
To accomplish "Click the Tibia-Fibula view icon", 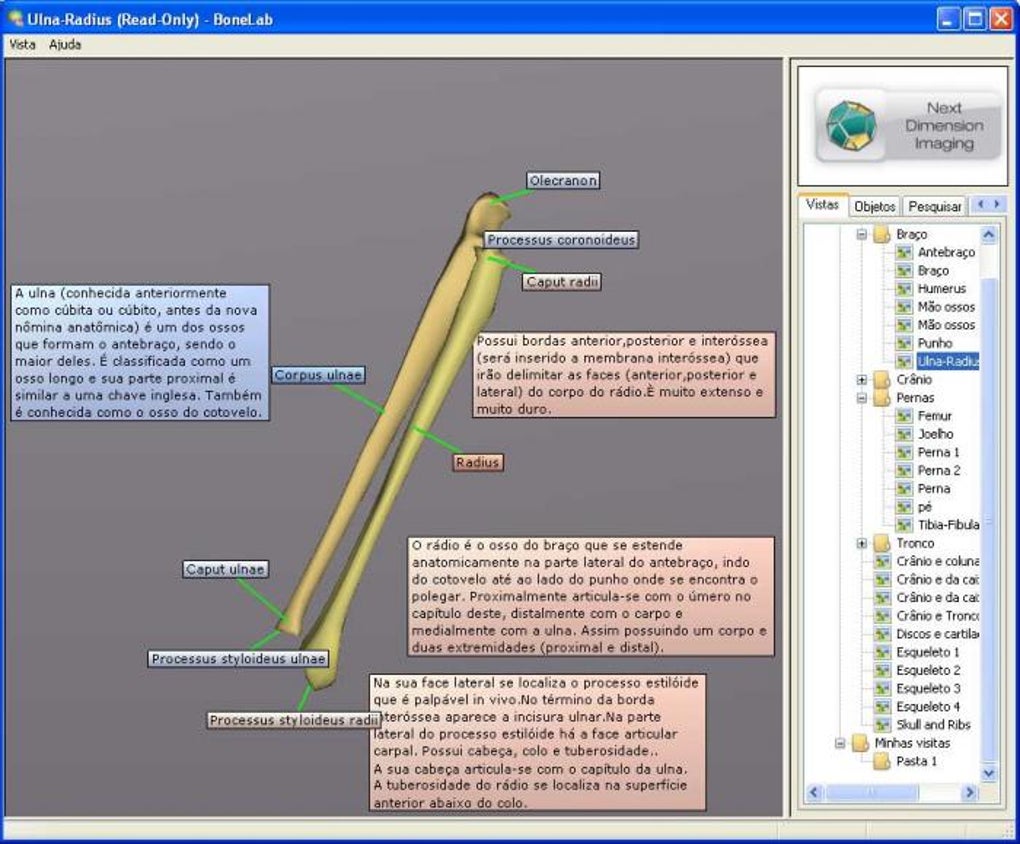I will (x=904, y=524).
